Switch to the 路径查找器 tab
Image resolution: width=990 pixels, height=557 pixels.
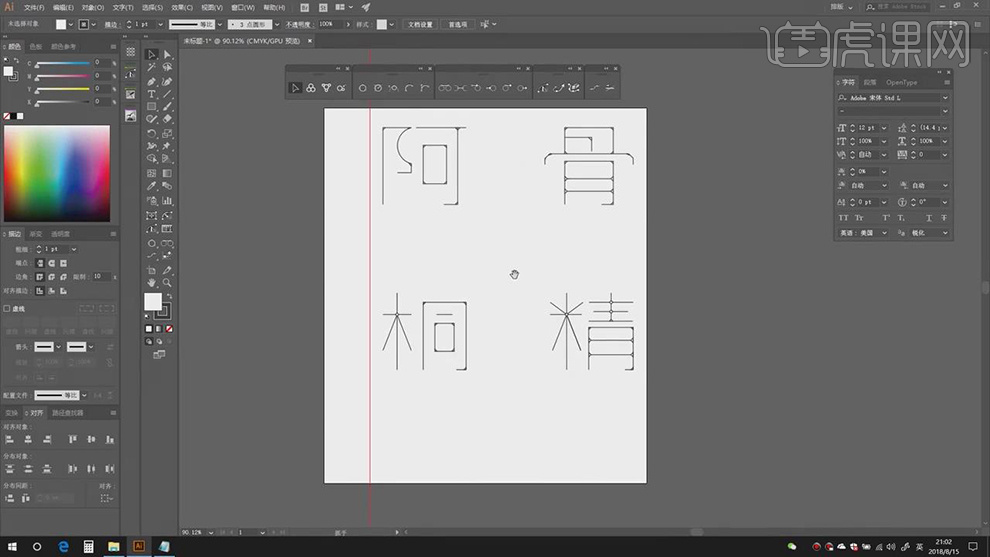click(x=68, y=412)
